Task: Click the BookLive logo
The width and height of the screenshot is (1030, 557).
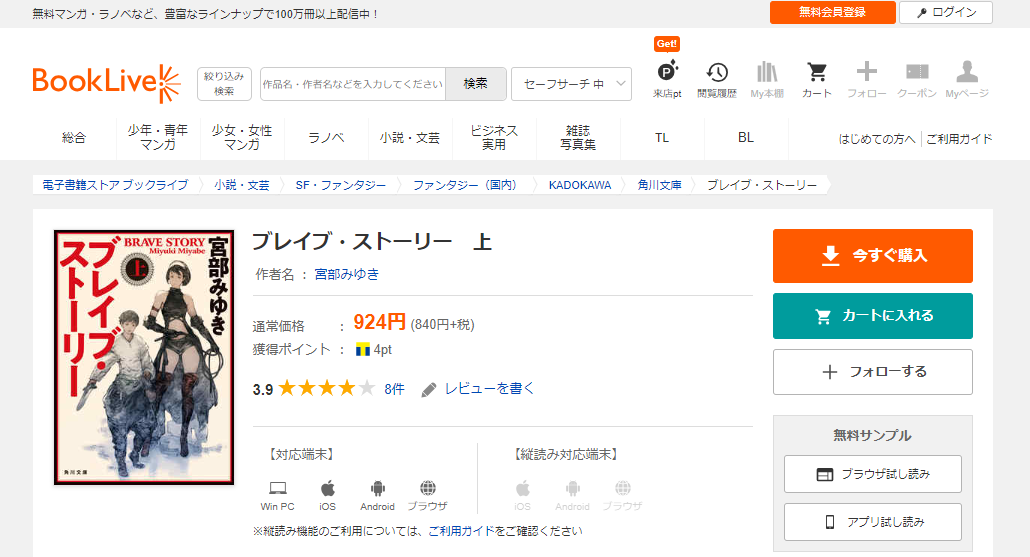Action: (x=106, y=83)
